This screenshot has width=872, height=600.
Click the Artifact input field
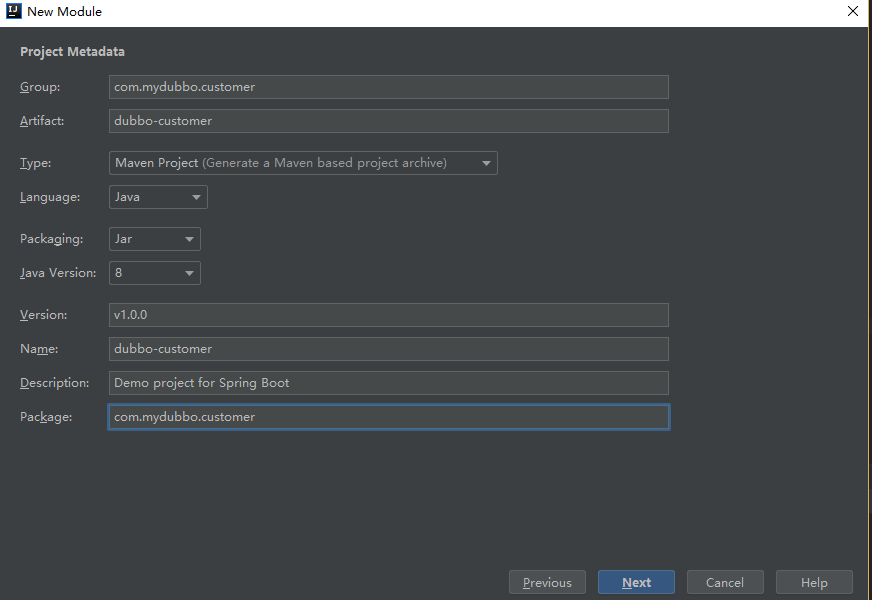tap(389, 121)
